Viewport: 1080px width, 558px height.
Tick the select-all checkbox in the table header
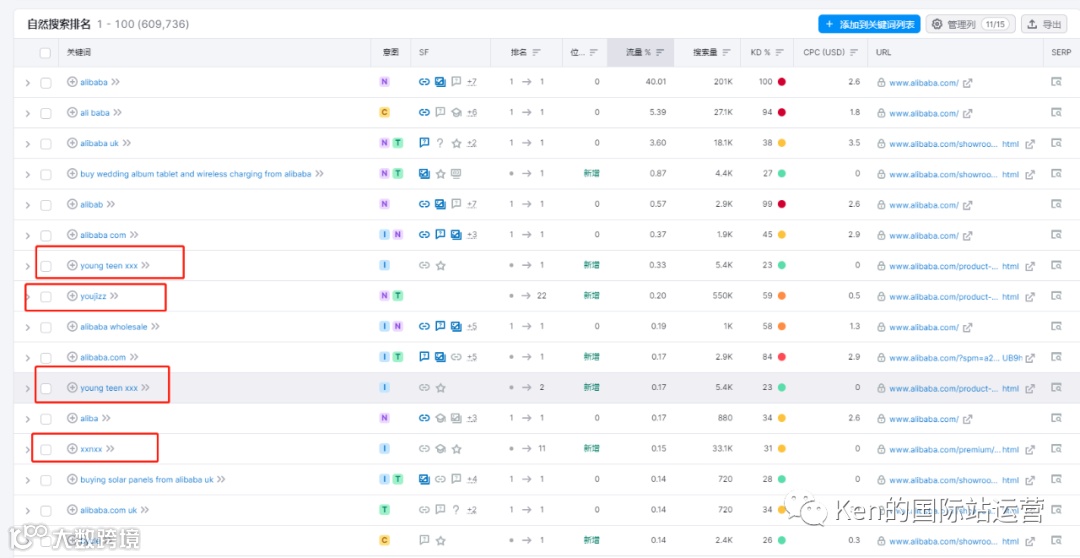(x=45, y=52)
